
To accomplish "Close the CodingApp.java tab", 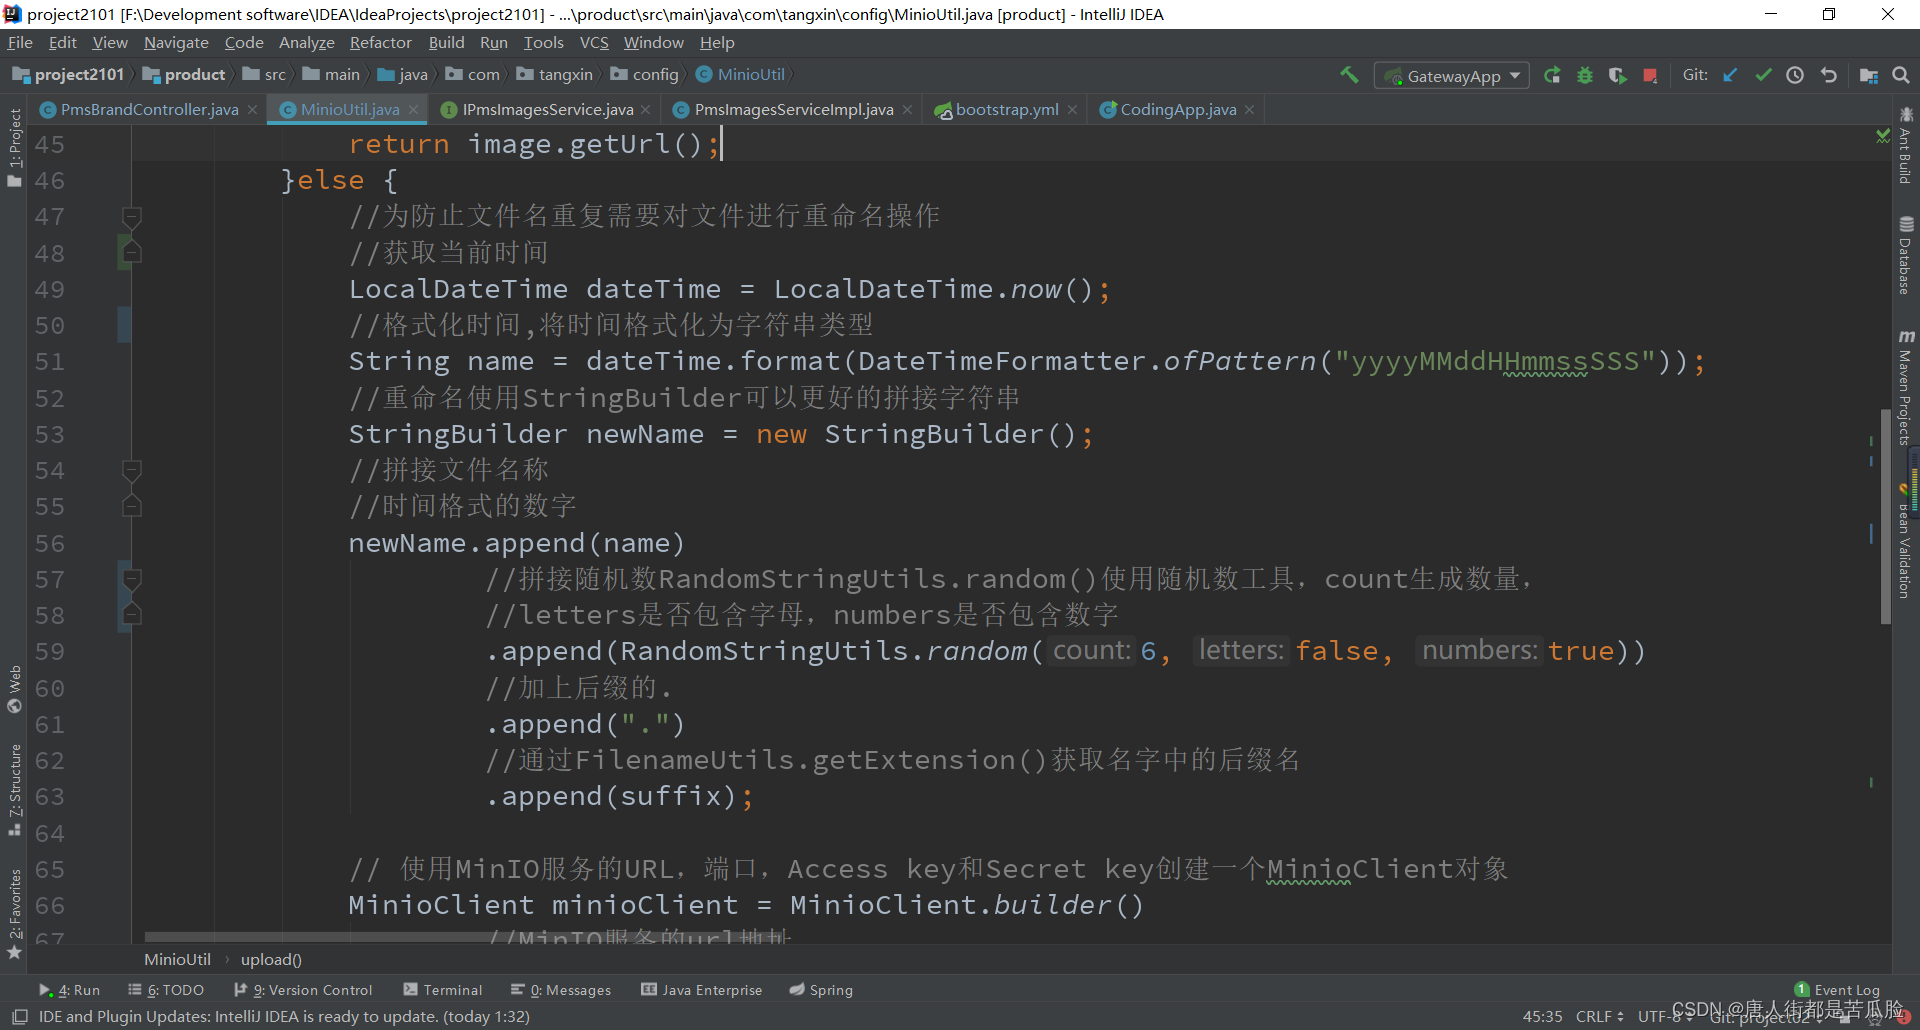I will (1249, 110).
